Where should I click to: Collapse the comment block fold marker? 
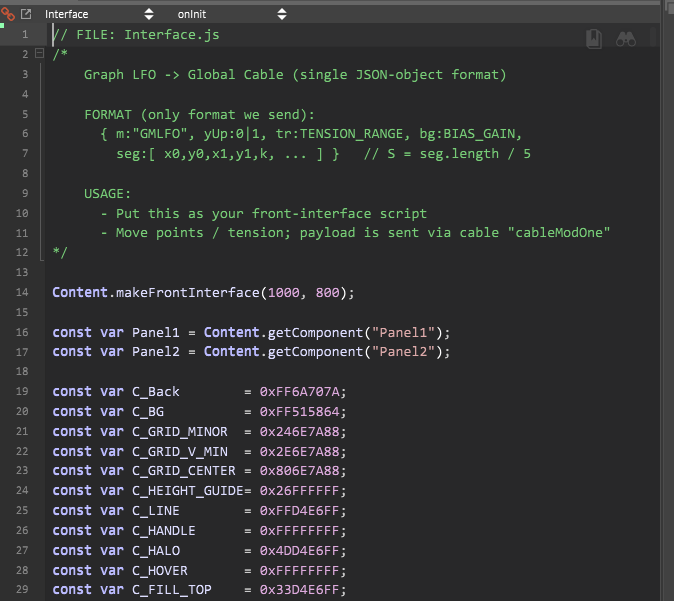(x=39, y=53)
